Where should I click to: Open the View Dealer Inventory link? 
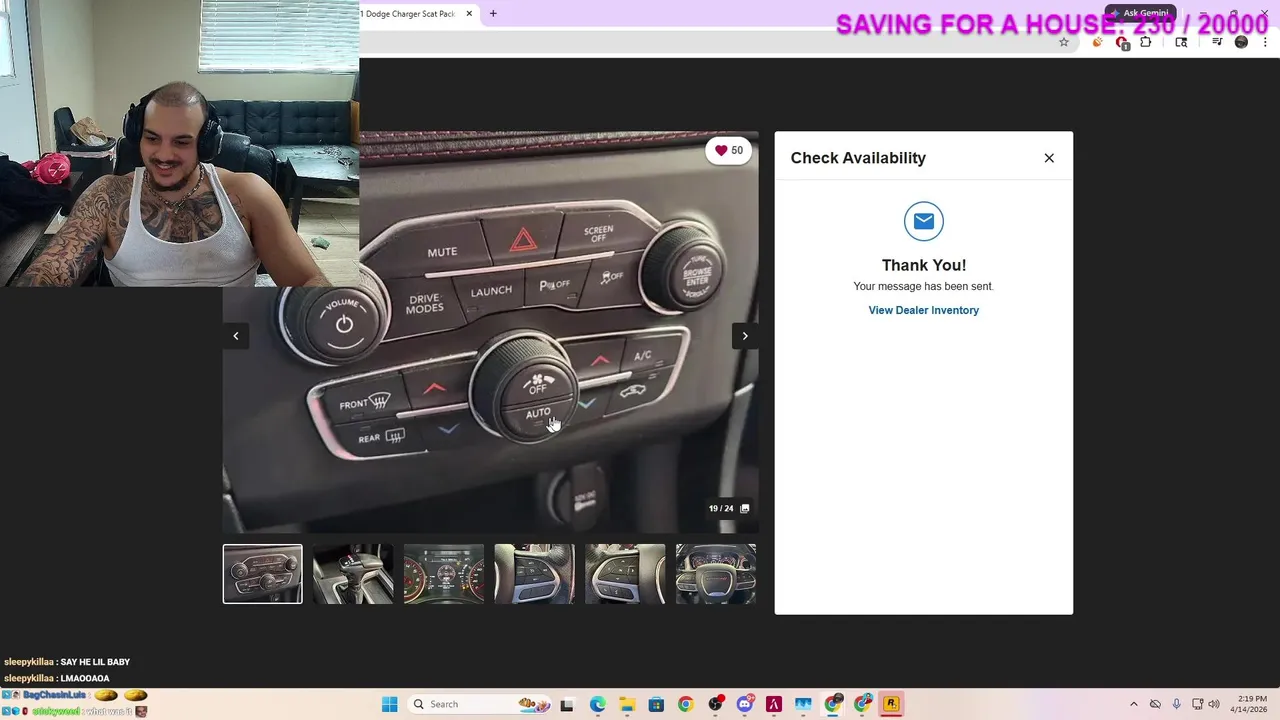click(923, 310)
